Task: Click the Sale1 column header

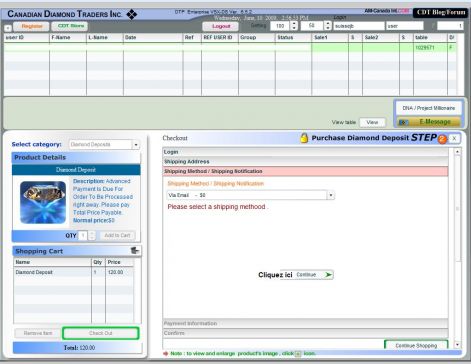Action: 330,37
